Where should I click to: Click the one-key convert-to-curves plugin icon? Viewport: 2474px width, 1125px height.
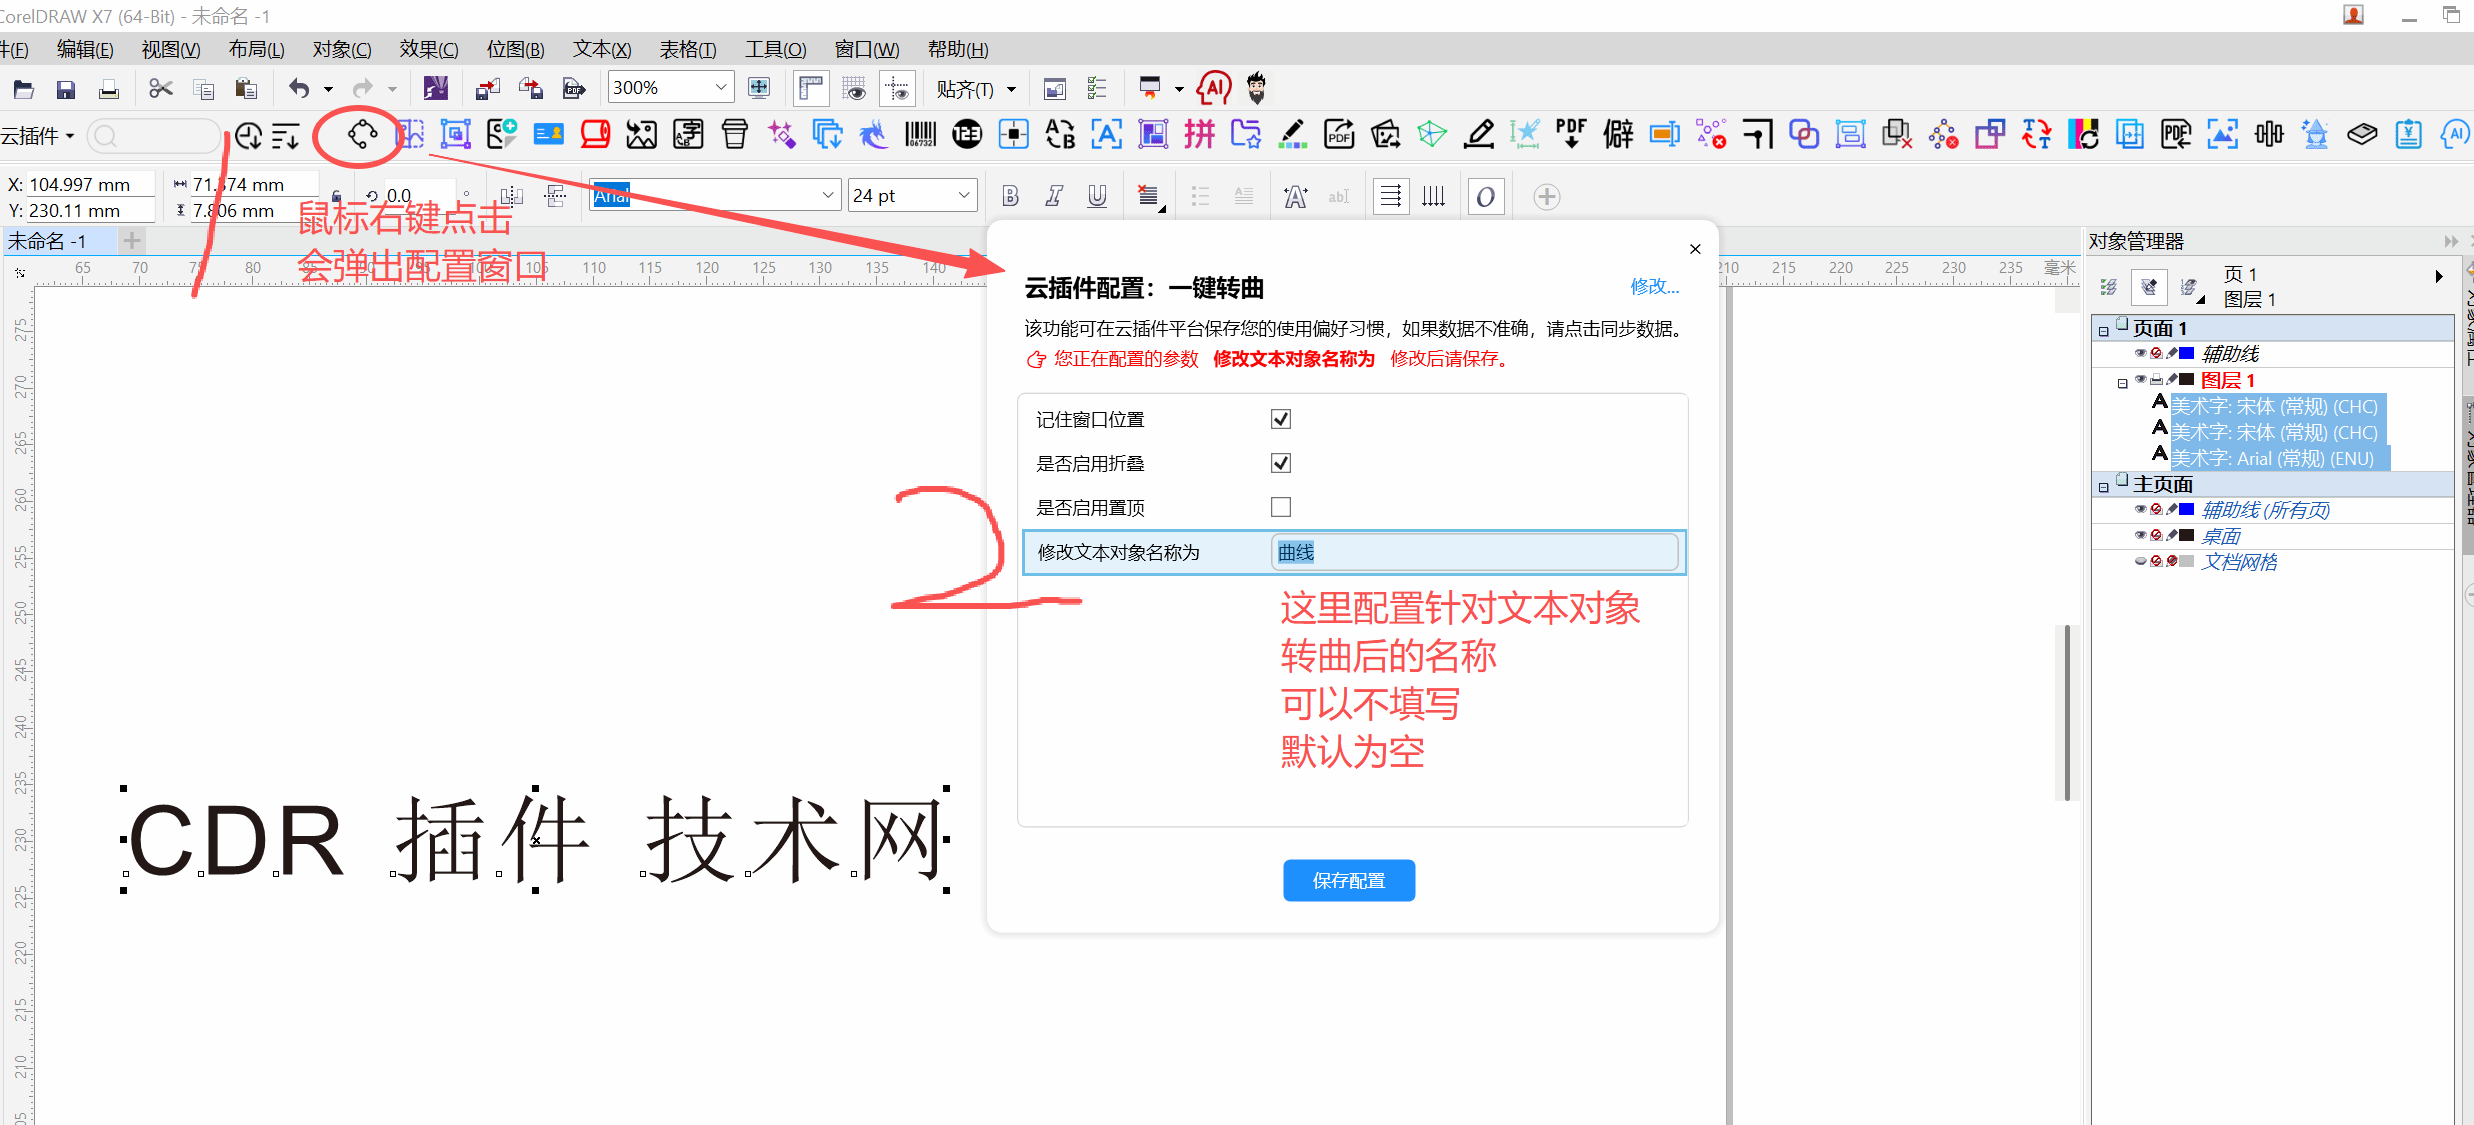362,134
